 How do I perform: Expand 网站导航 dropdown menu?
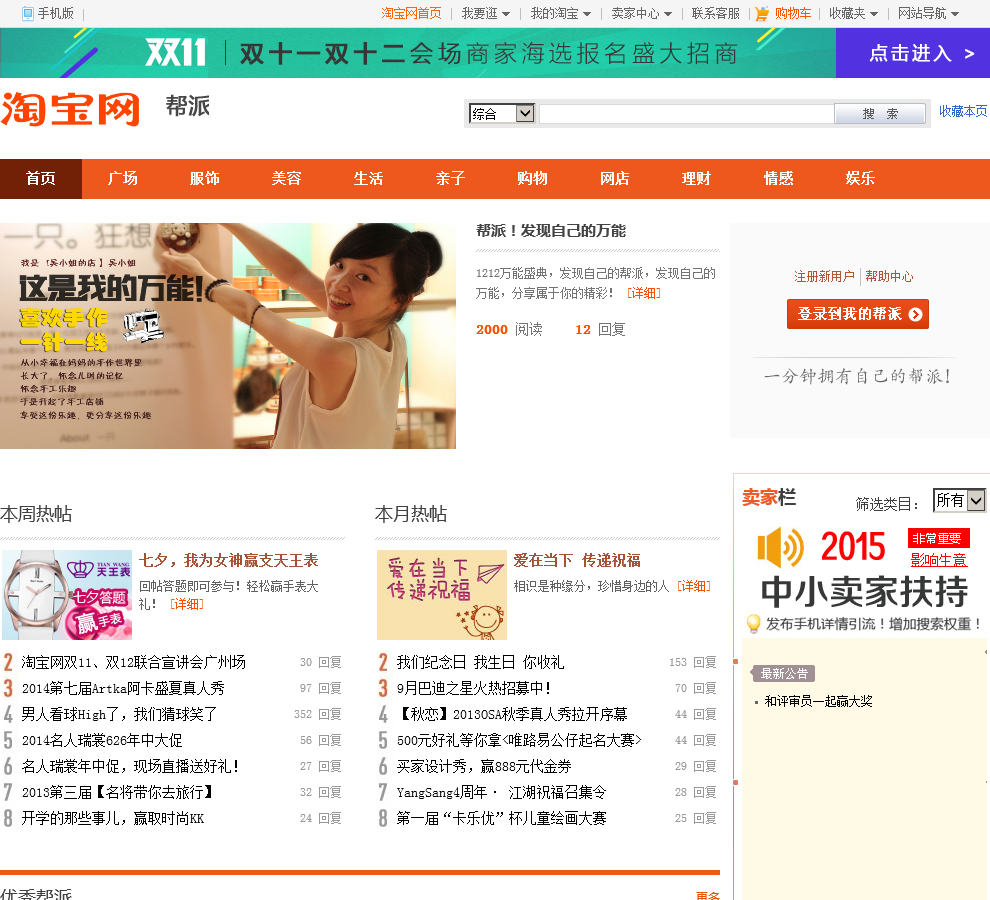(928, 13)
